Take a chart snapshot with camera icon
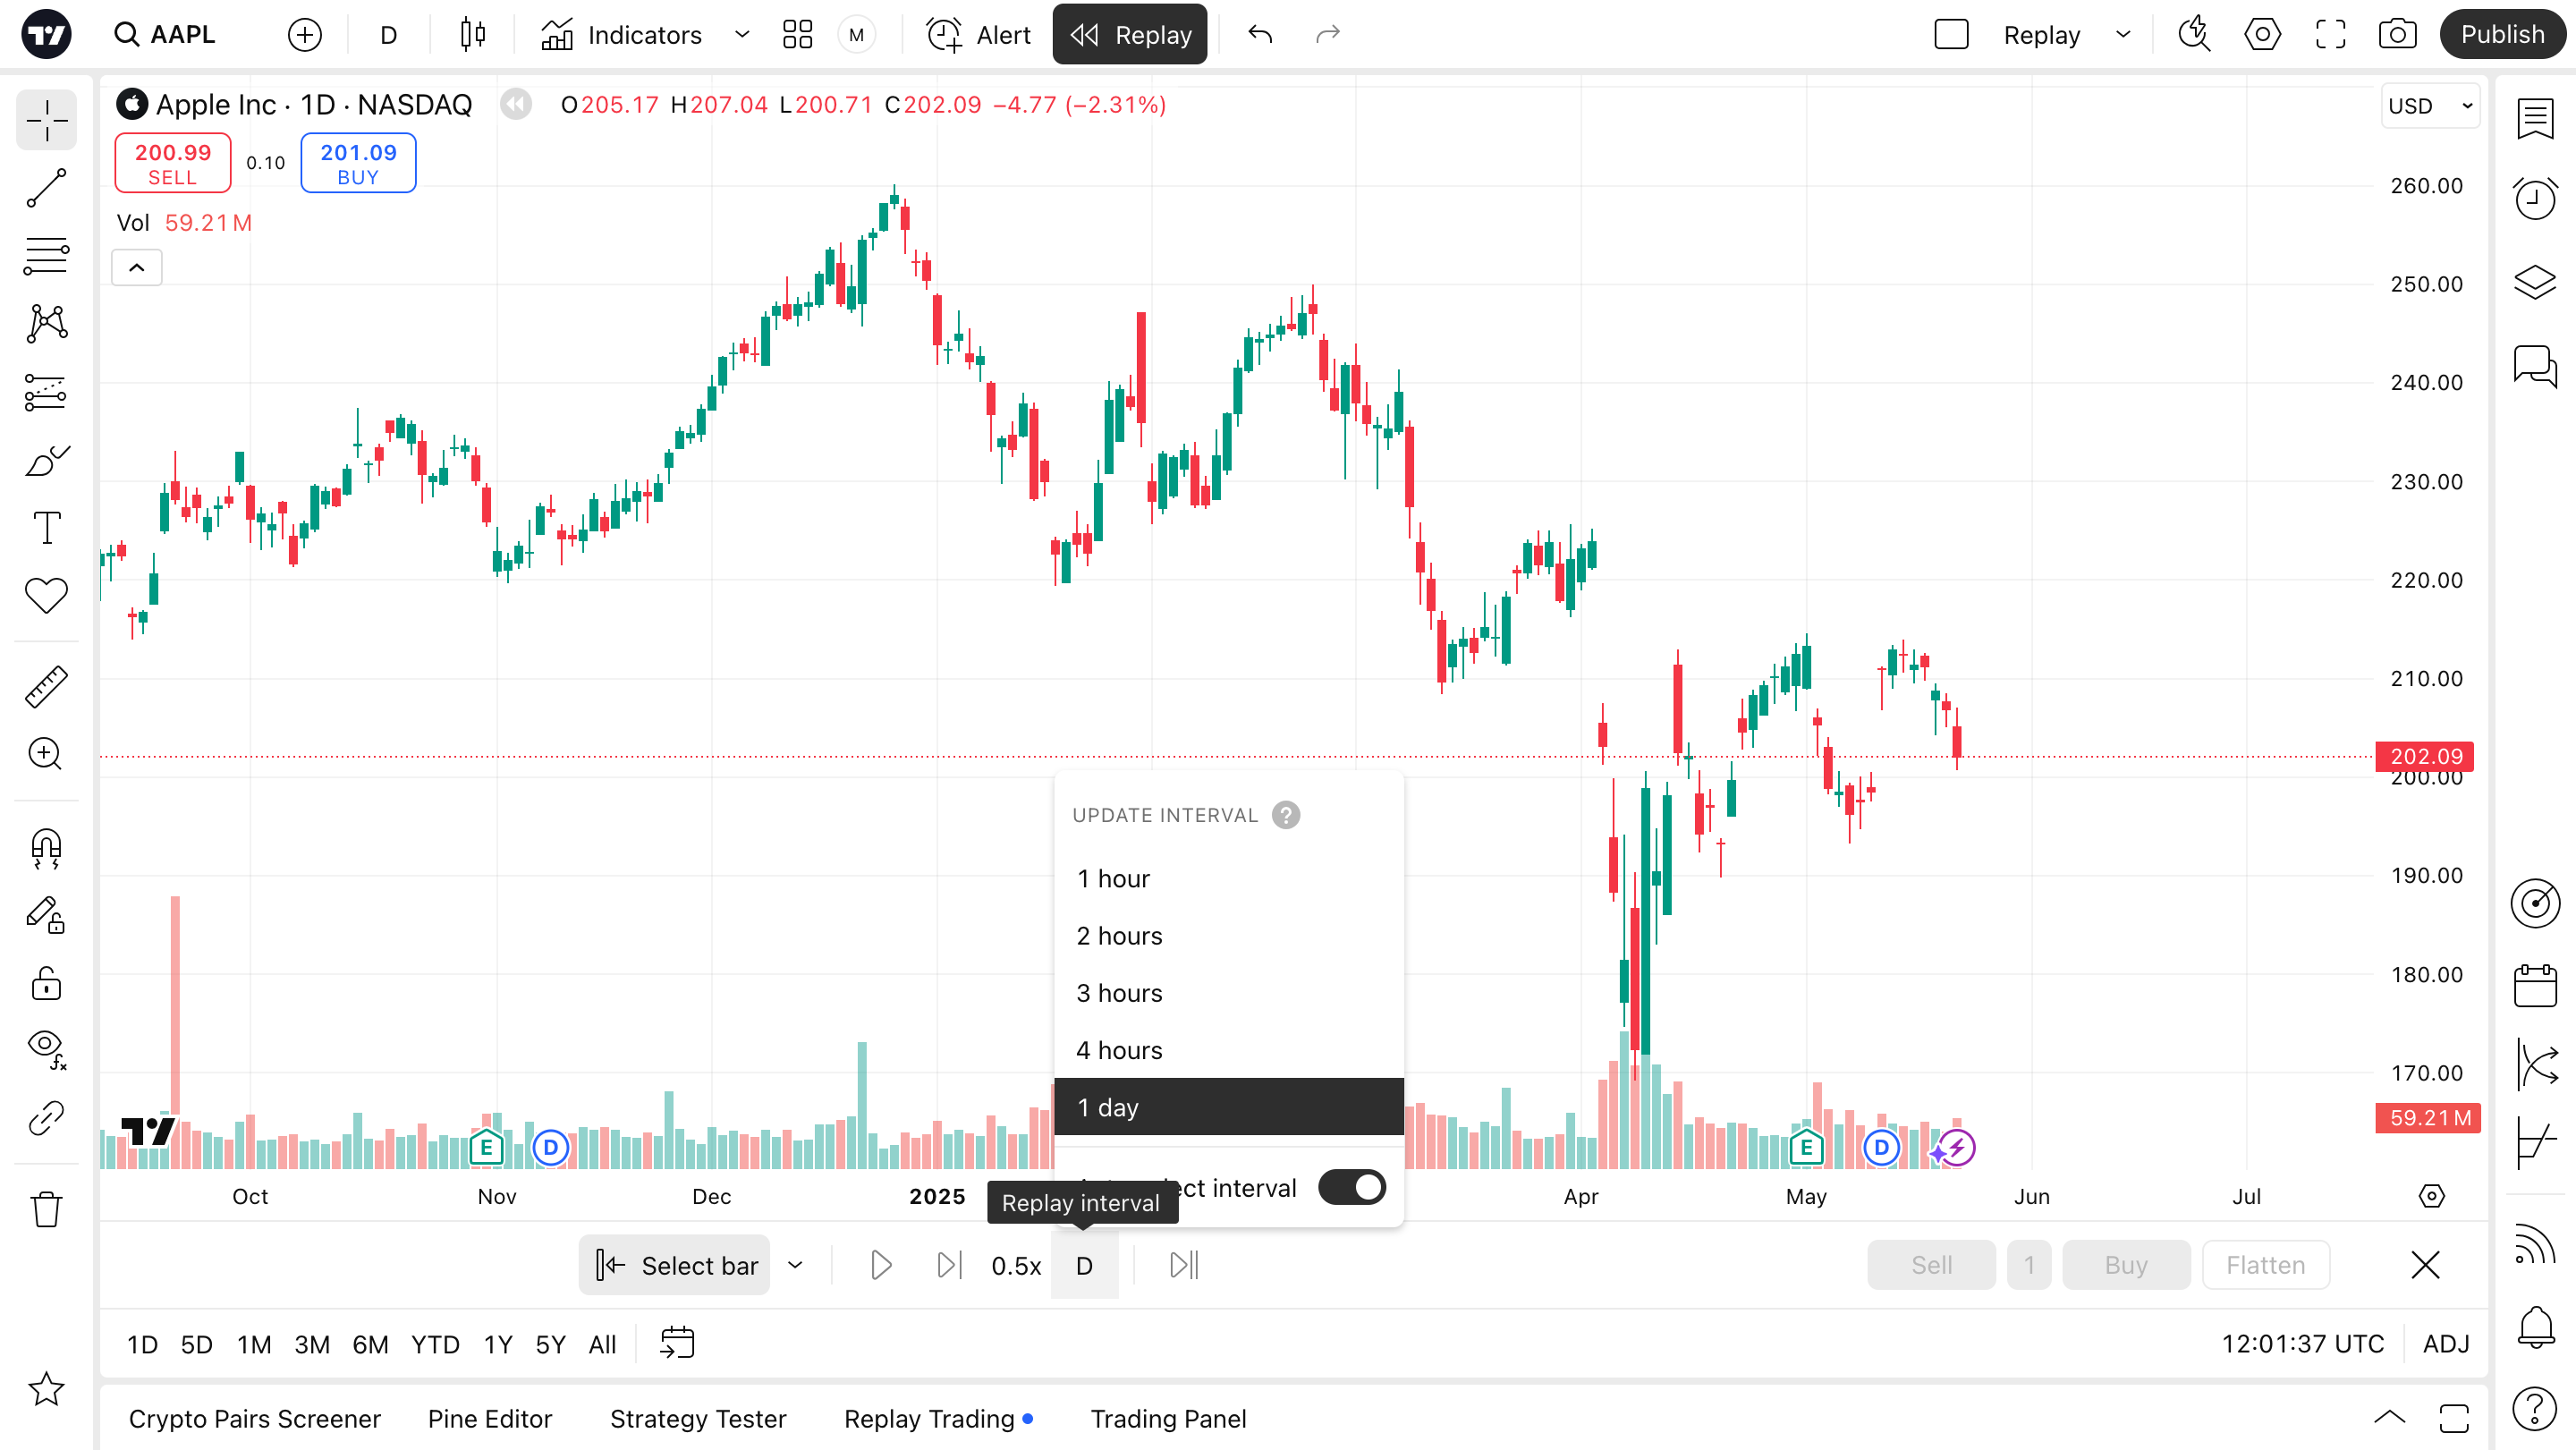Image resolution: width=2576 pixels, height=1450 pixels. pyautogui.click(x=2397, y=35)
